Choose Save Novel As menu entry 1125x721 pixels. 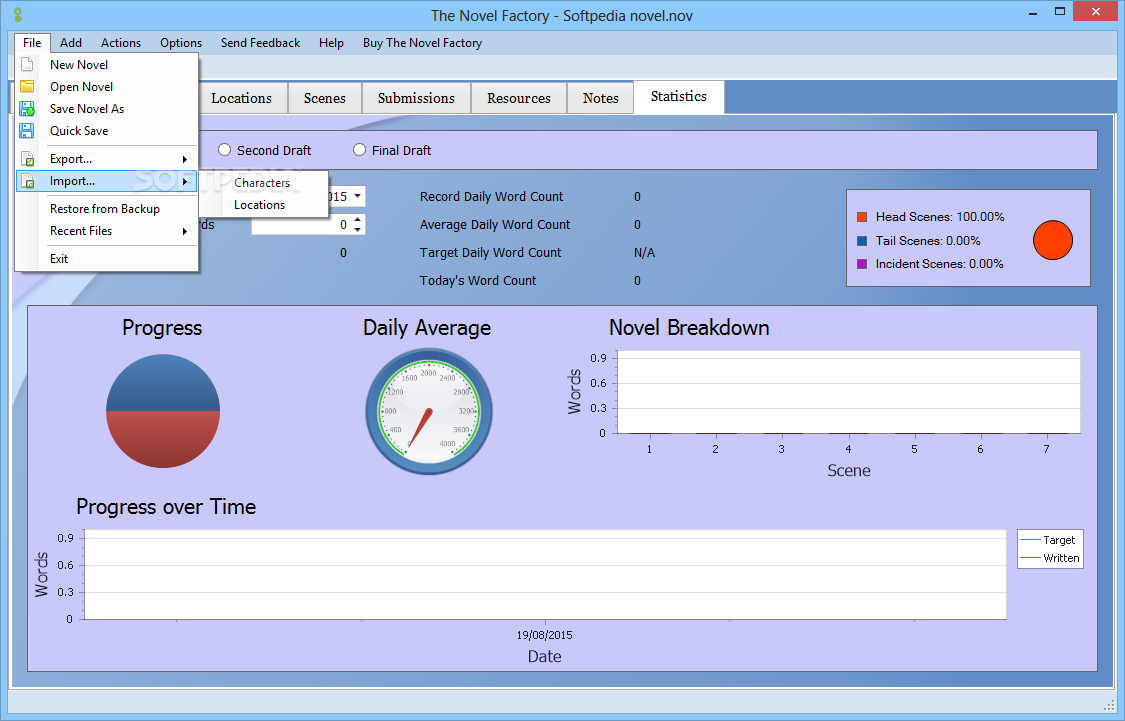(x=107, y=109)
